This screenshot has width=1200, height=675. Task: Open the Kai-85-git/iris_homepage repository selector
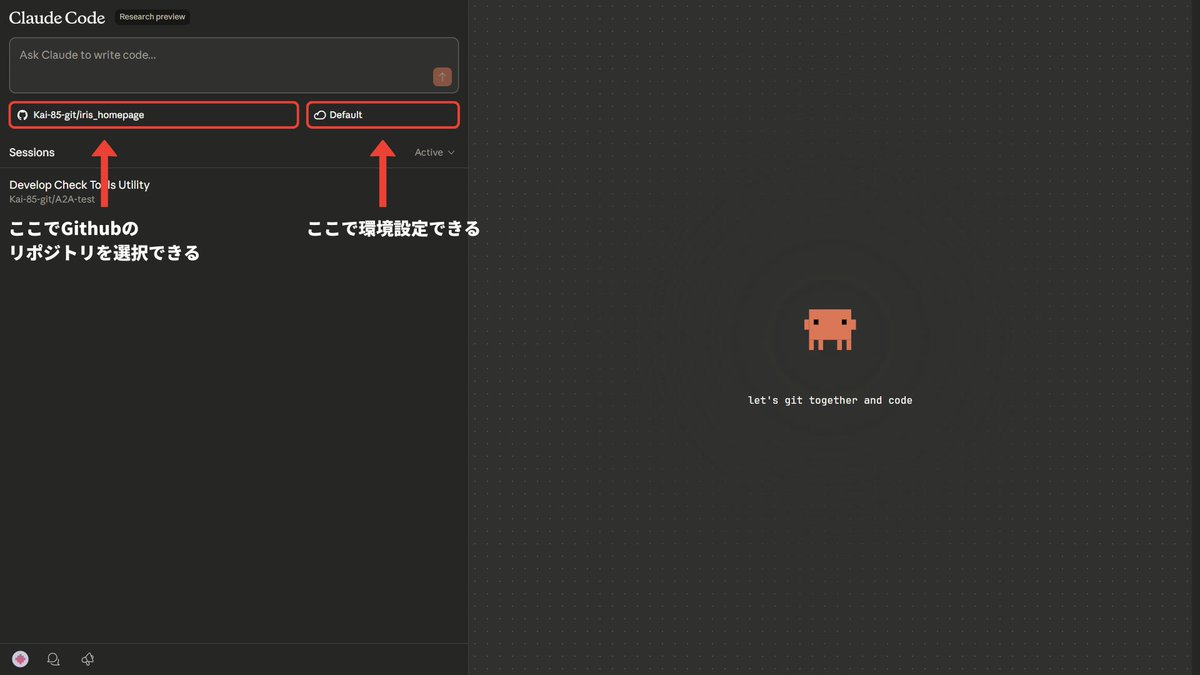pos(154,115)
